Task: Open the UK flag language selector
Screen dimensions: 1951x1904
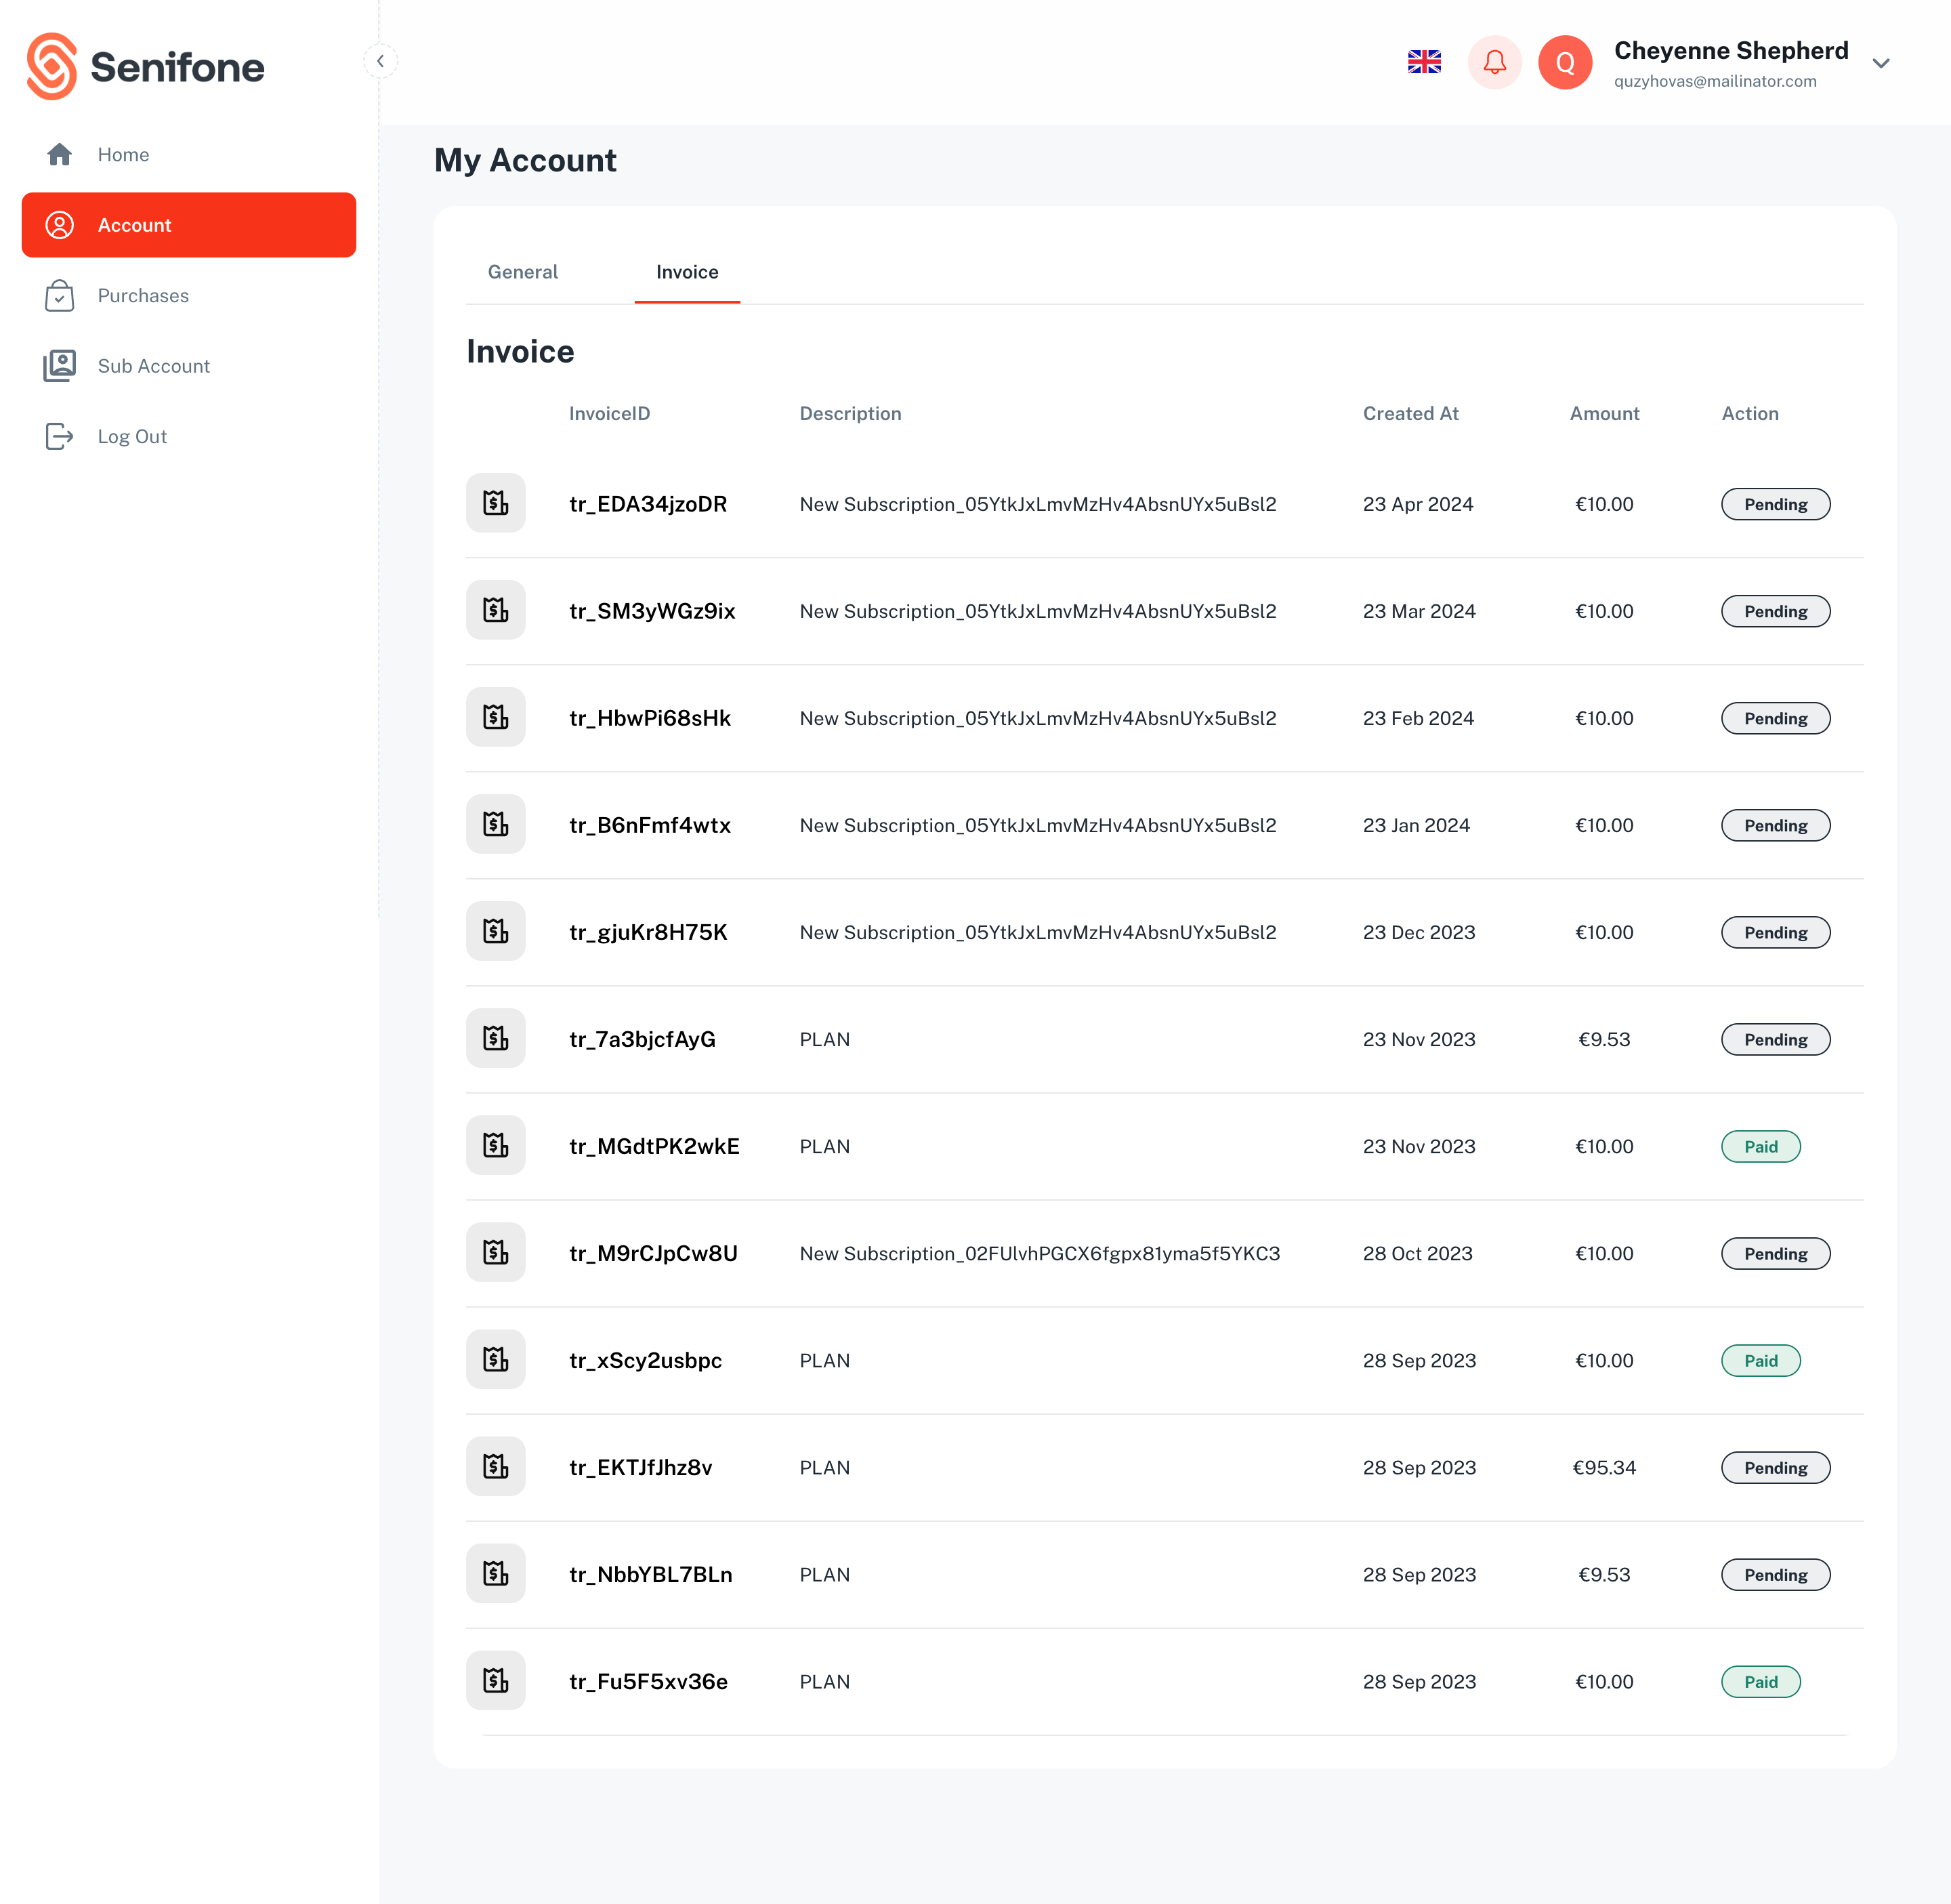Action: 1424,62
